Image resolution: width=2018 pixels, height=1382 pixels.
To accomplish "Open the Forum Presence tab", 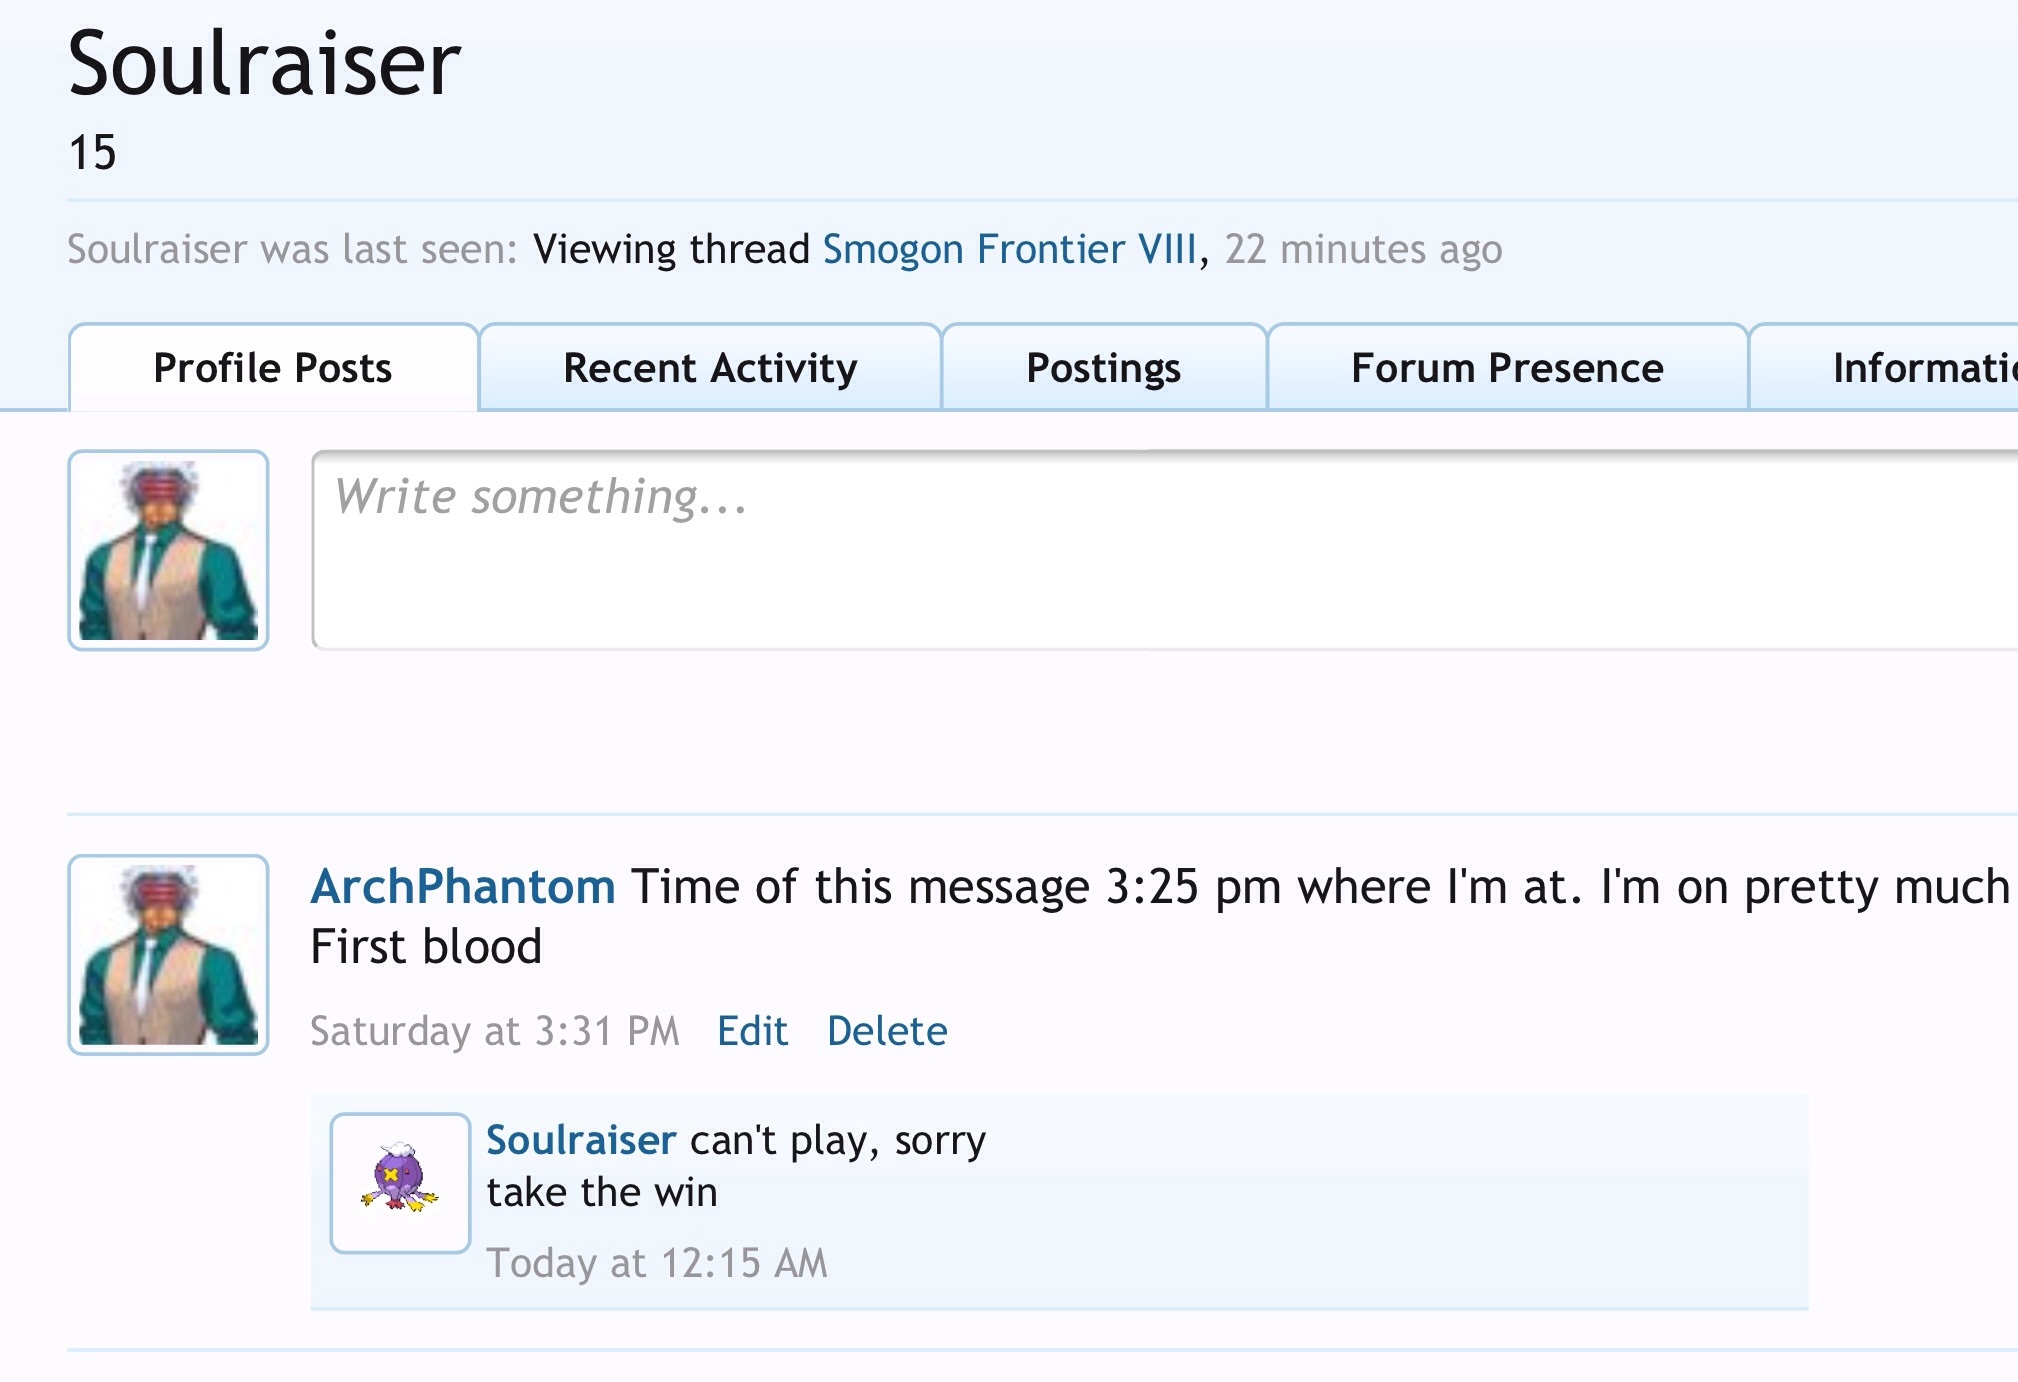I will click(x=1507, y=368).
